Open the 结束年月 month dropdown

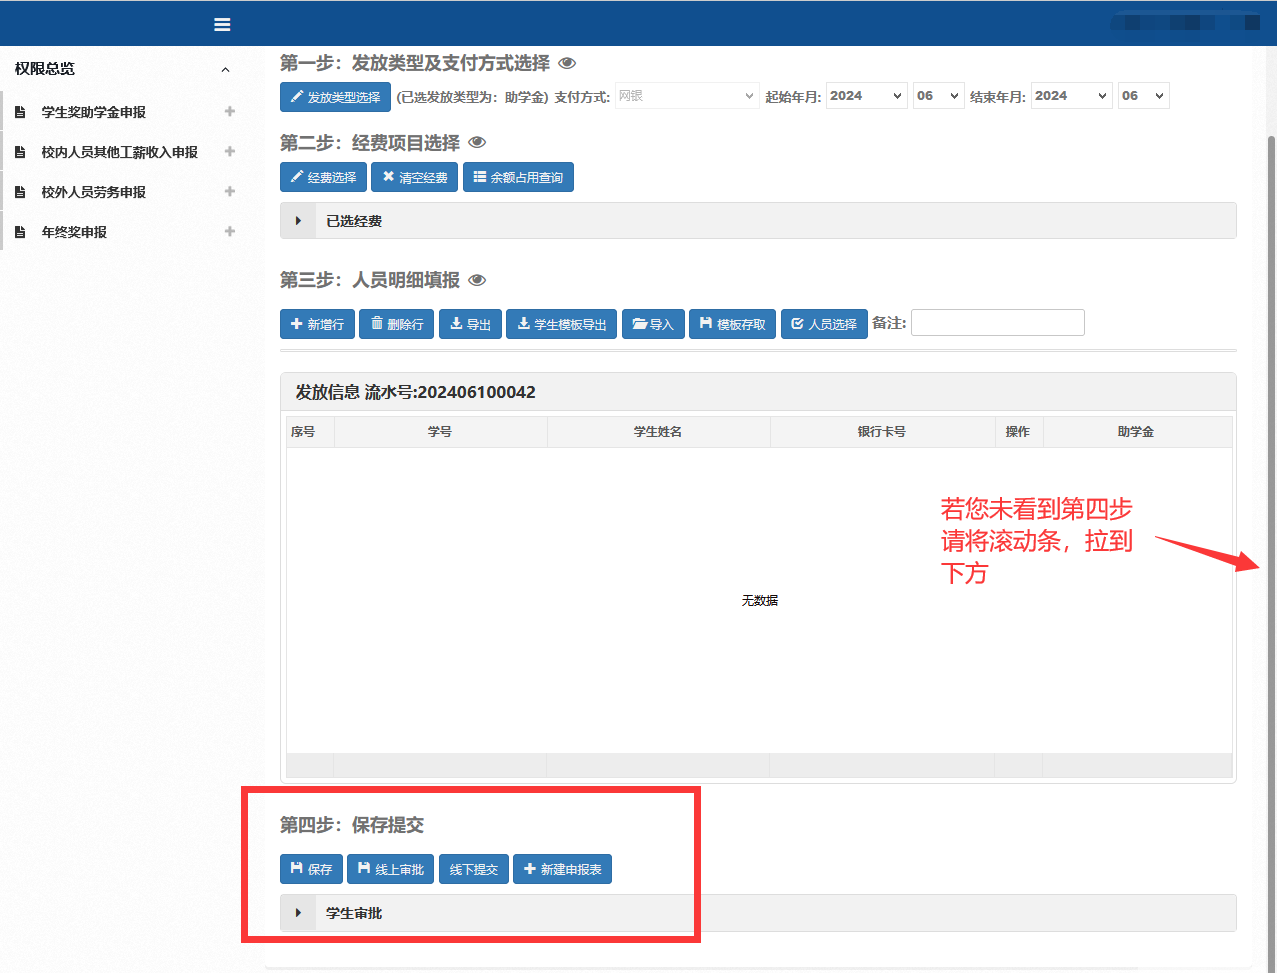point(1144,96)
